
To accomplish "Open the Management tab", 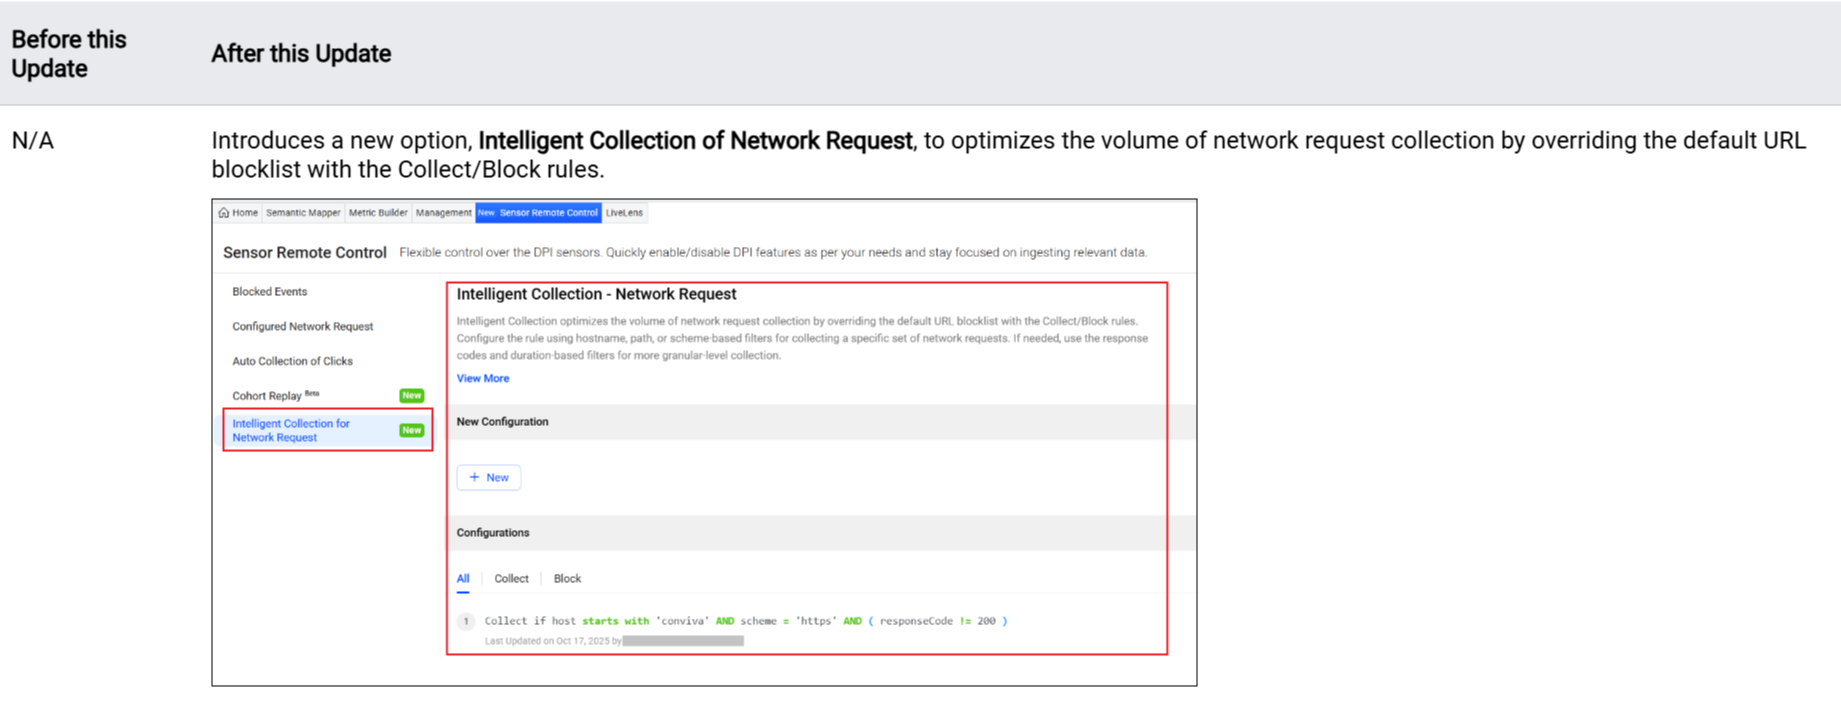I will [x=443, y=213].
